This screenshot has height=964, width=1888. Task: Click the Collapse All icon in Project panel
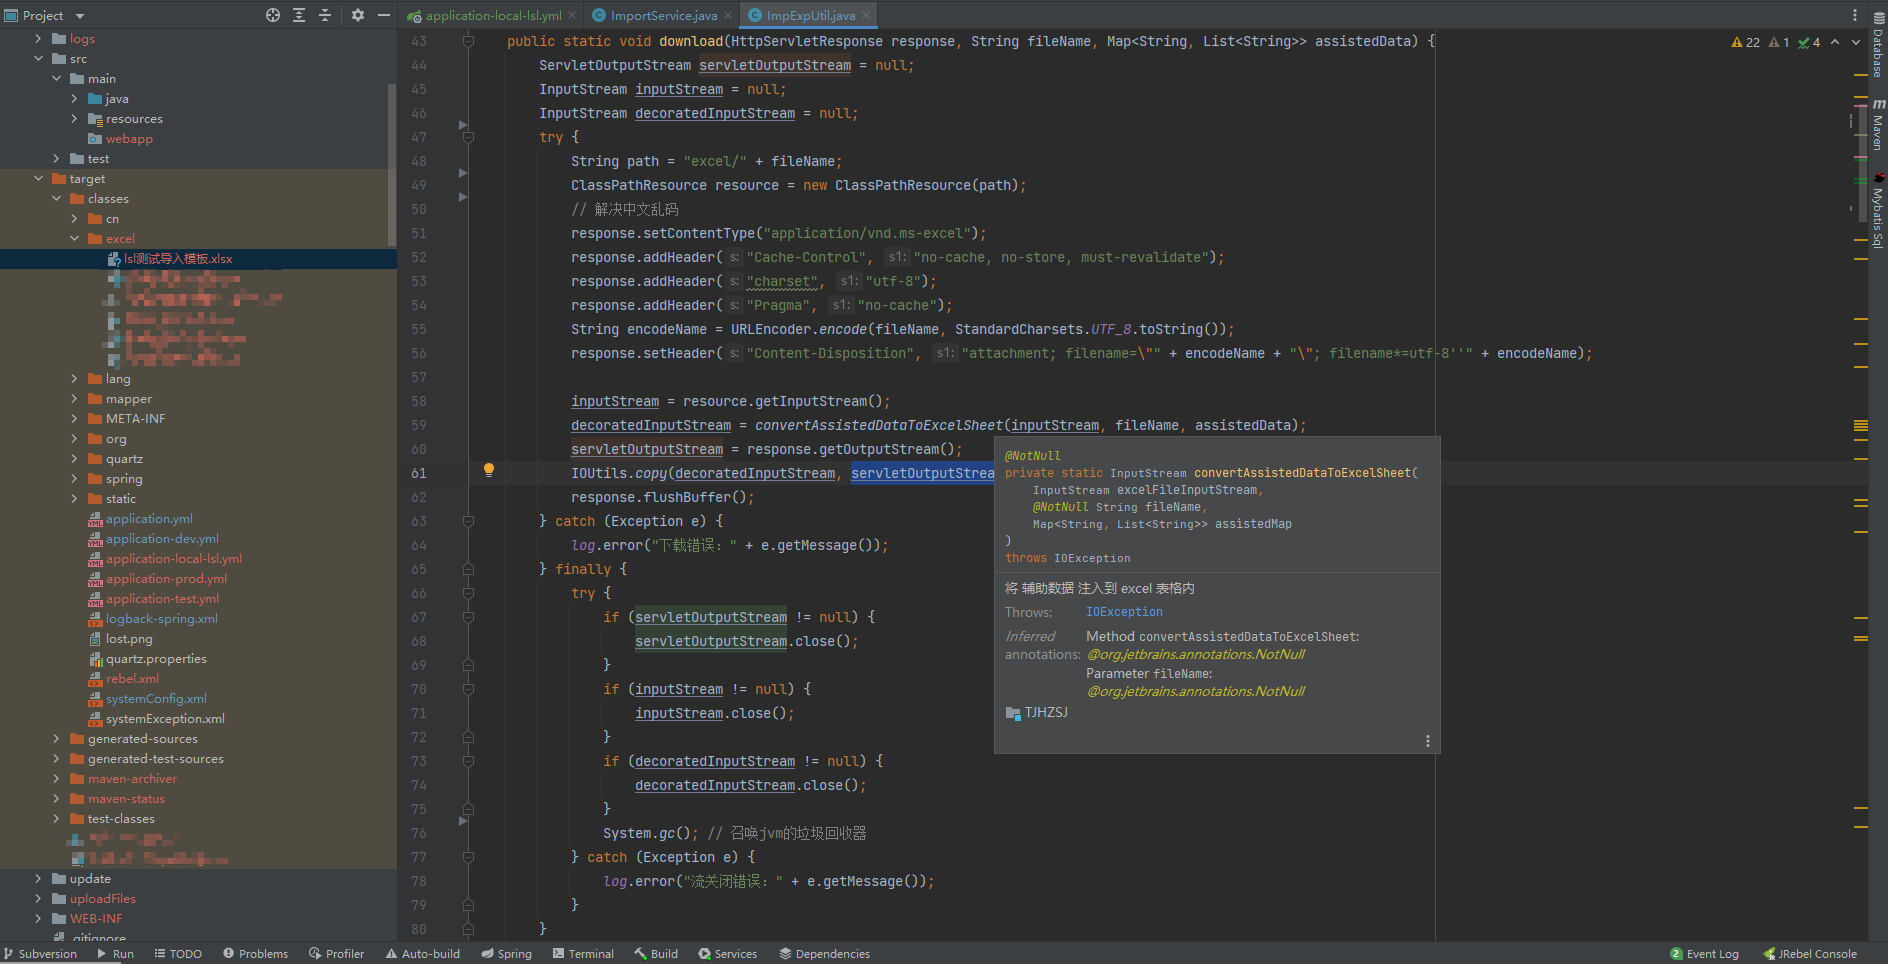point(325,15)
